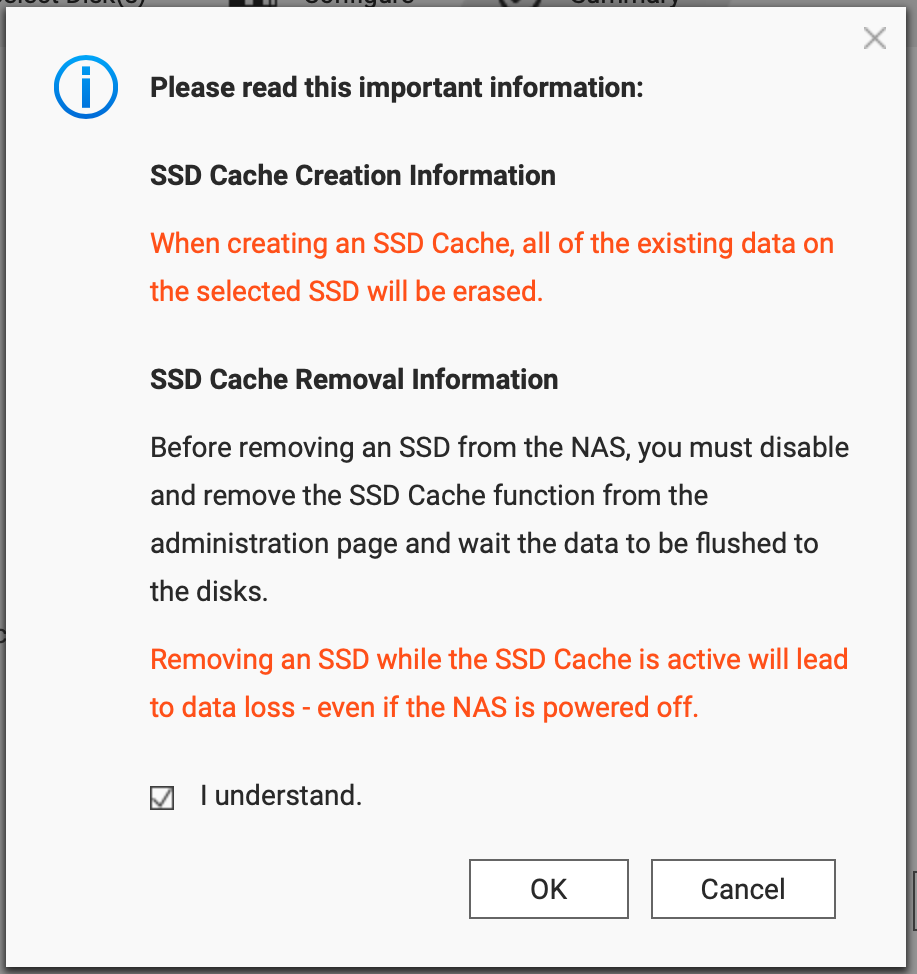Click the Configure step icon at top
Screen dimensions: 917x974
253,2
